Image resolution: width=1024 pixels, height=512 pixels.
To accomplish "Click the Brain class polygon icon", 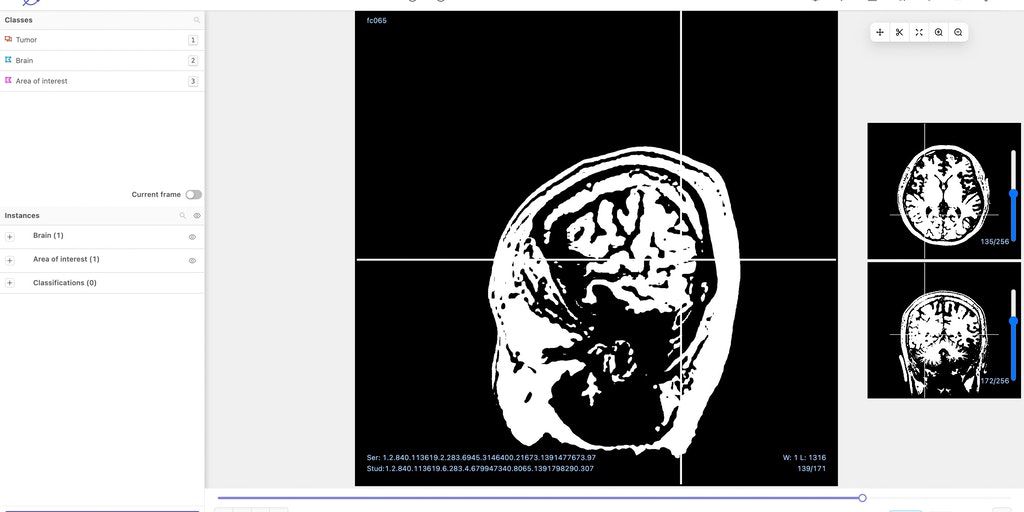I will (8, 60).
